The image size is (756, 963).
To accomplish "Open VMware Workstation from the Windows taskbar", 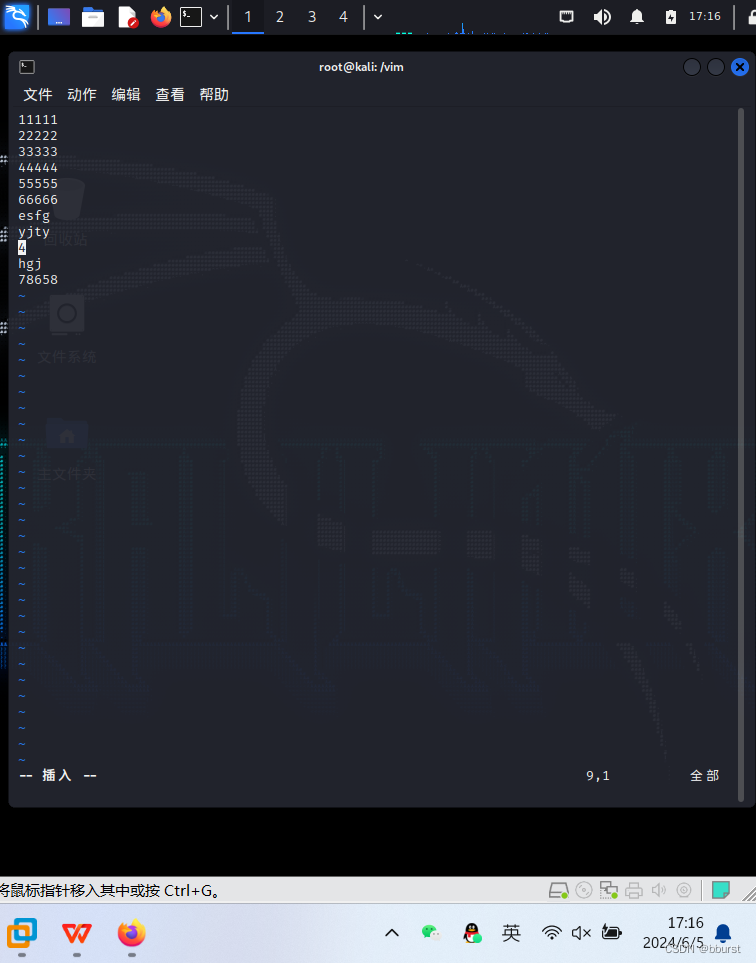I will point(22,933).
